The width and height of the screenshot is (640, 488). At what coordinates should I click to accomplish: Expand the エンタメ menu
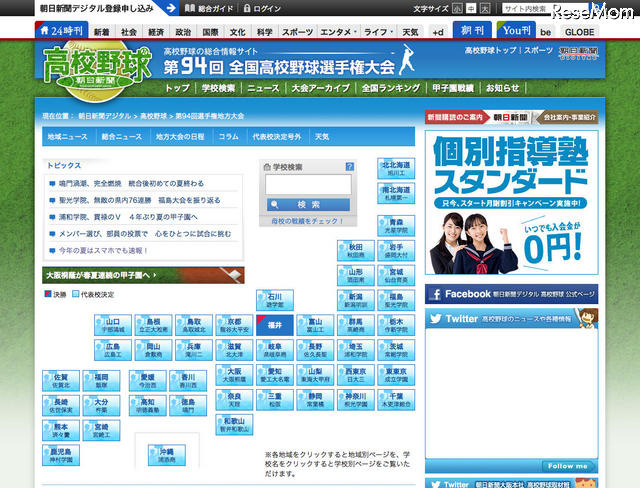[x=338, y=32]
